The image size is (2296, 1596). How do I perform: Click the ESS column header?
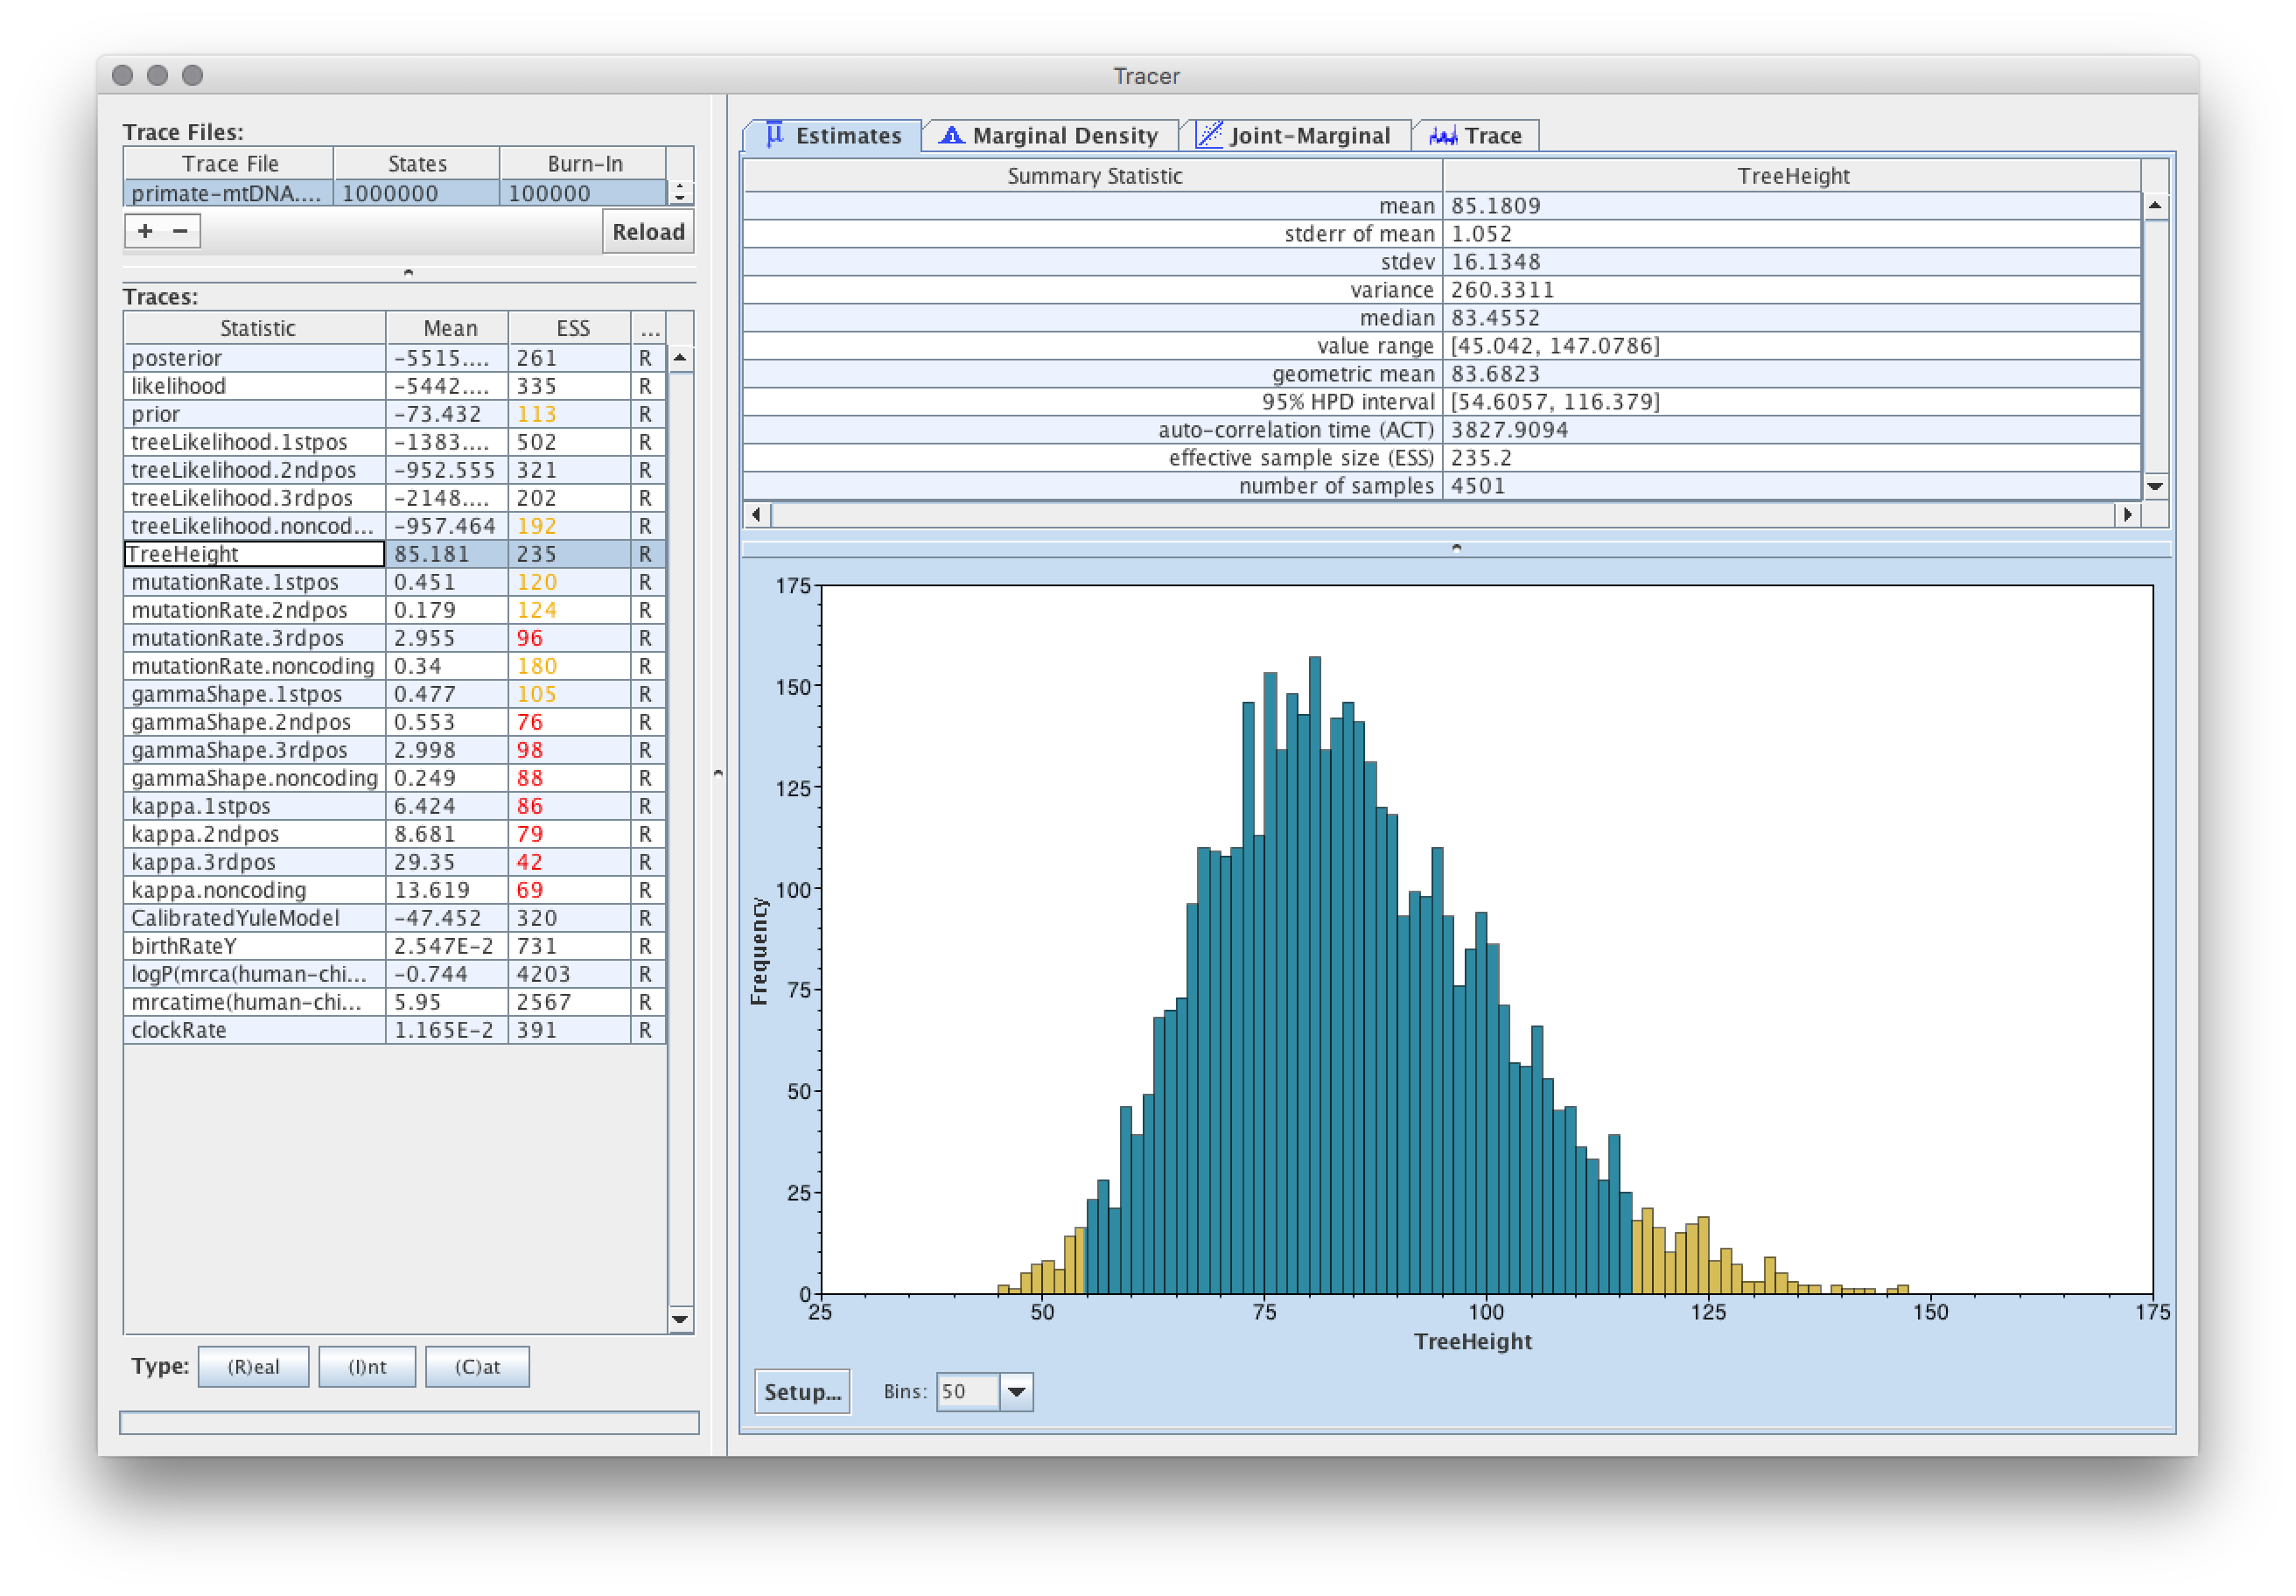click(572, 328)
